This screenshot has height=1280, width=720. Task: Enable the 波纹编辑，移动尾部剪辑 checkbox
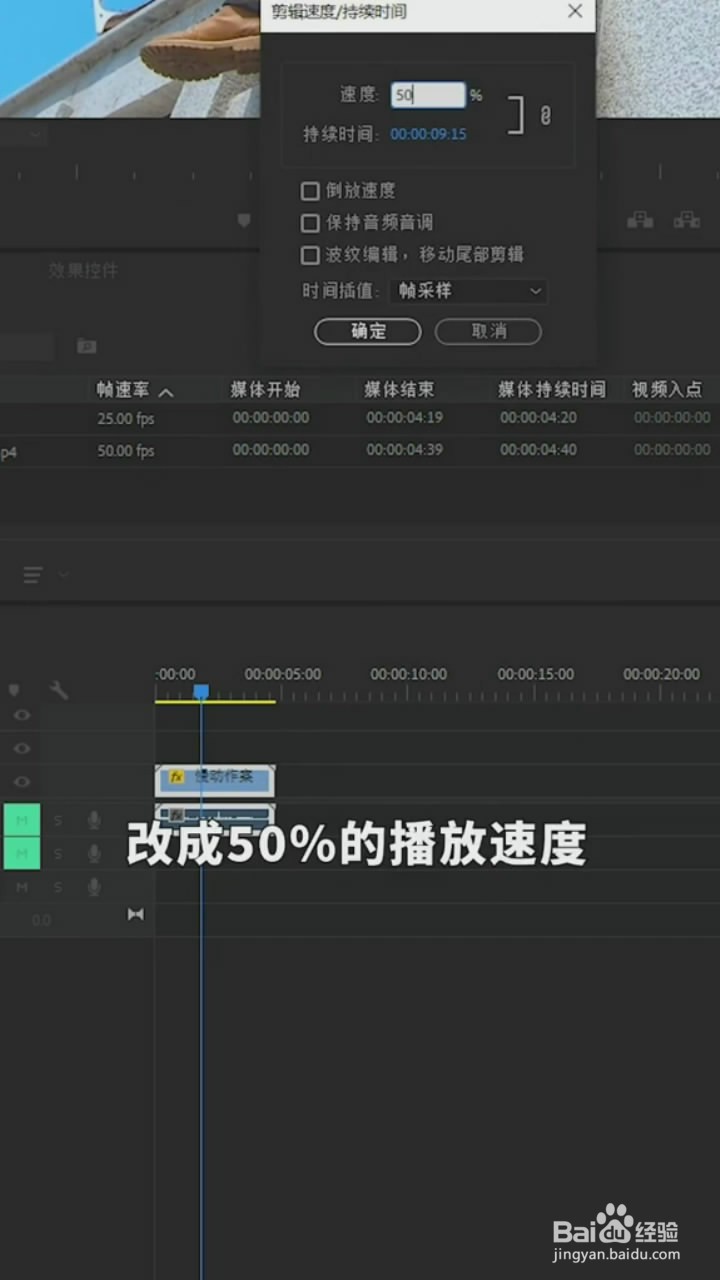[310, 255]
